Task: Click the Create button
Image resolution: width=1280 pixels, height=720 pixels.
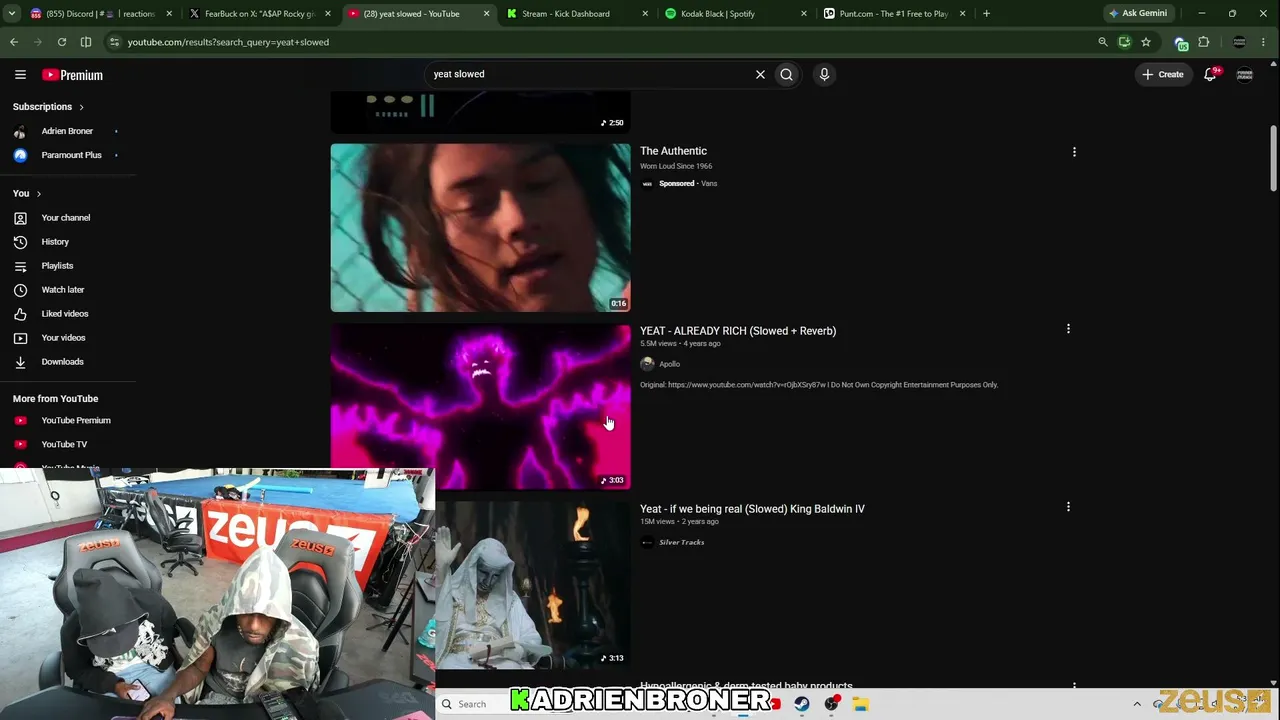Action: coord(1163,74)
